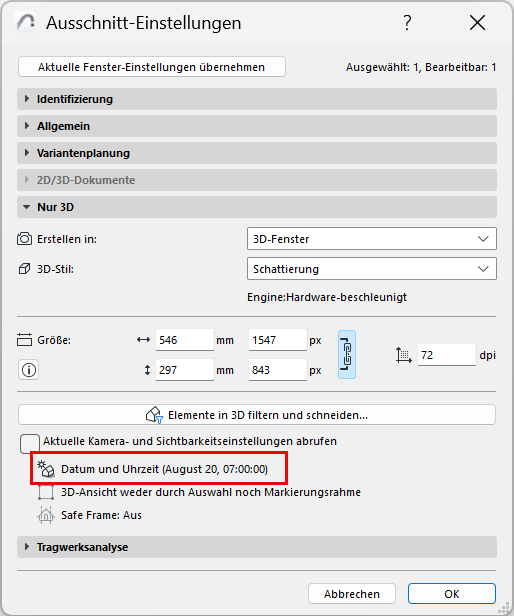Click the 3D-Stil cube icon
Screen dimensions: 514x616
[24, 269]
